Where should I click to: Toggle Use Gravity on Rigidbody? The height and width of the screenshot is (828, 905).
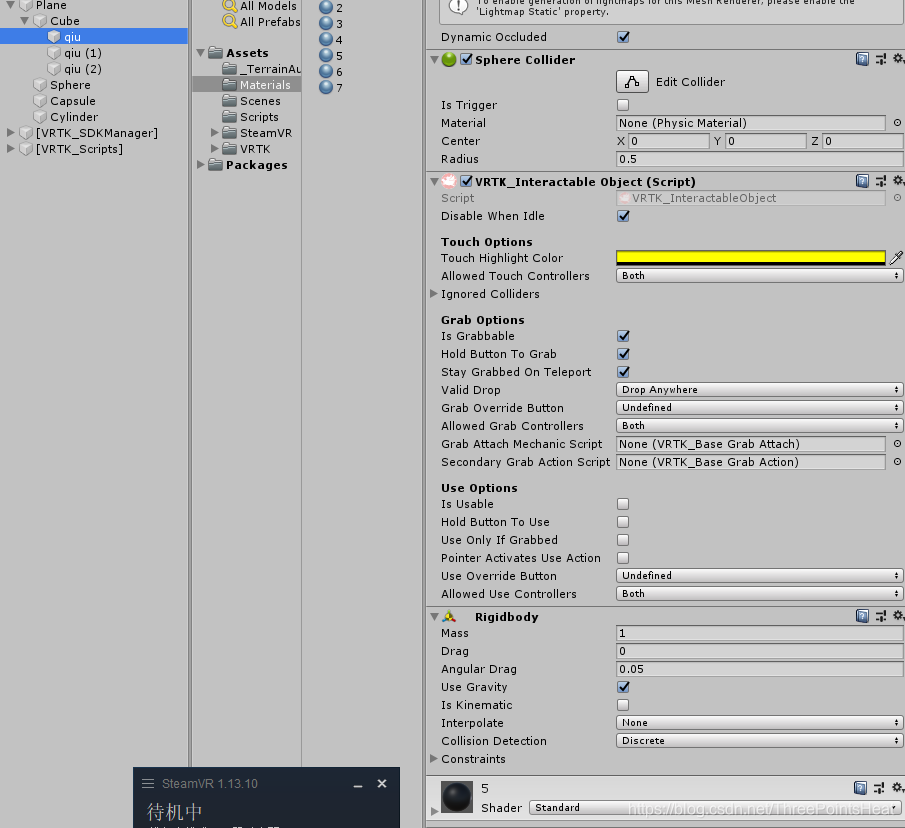tap(623, 687)
